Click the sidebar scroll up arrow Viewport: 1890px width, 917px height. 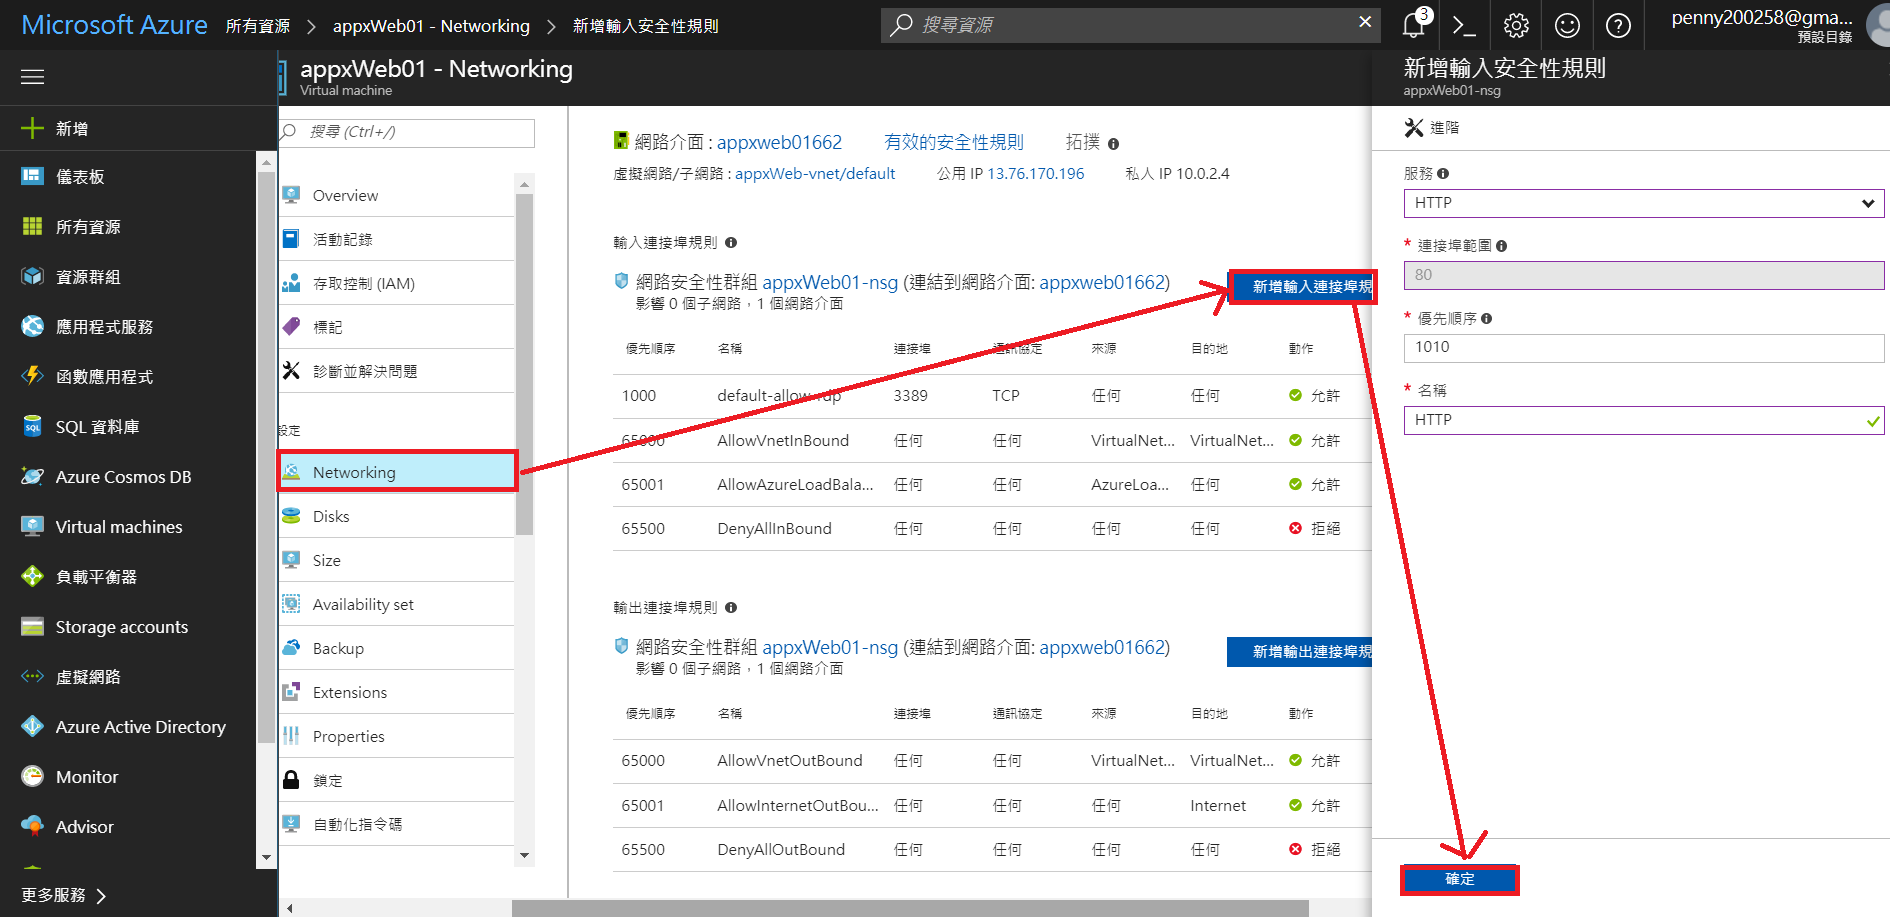[266, 162]
